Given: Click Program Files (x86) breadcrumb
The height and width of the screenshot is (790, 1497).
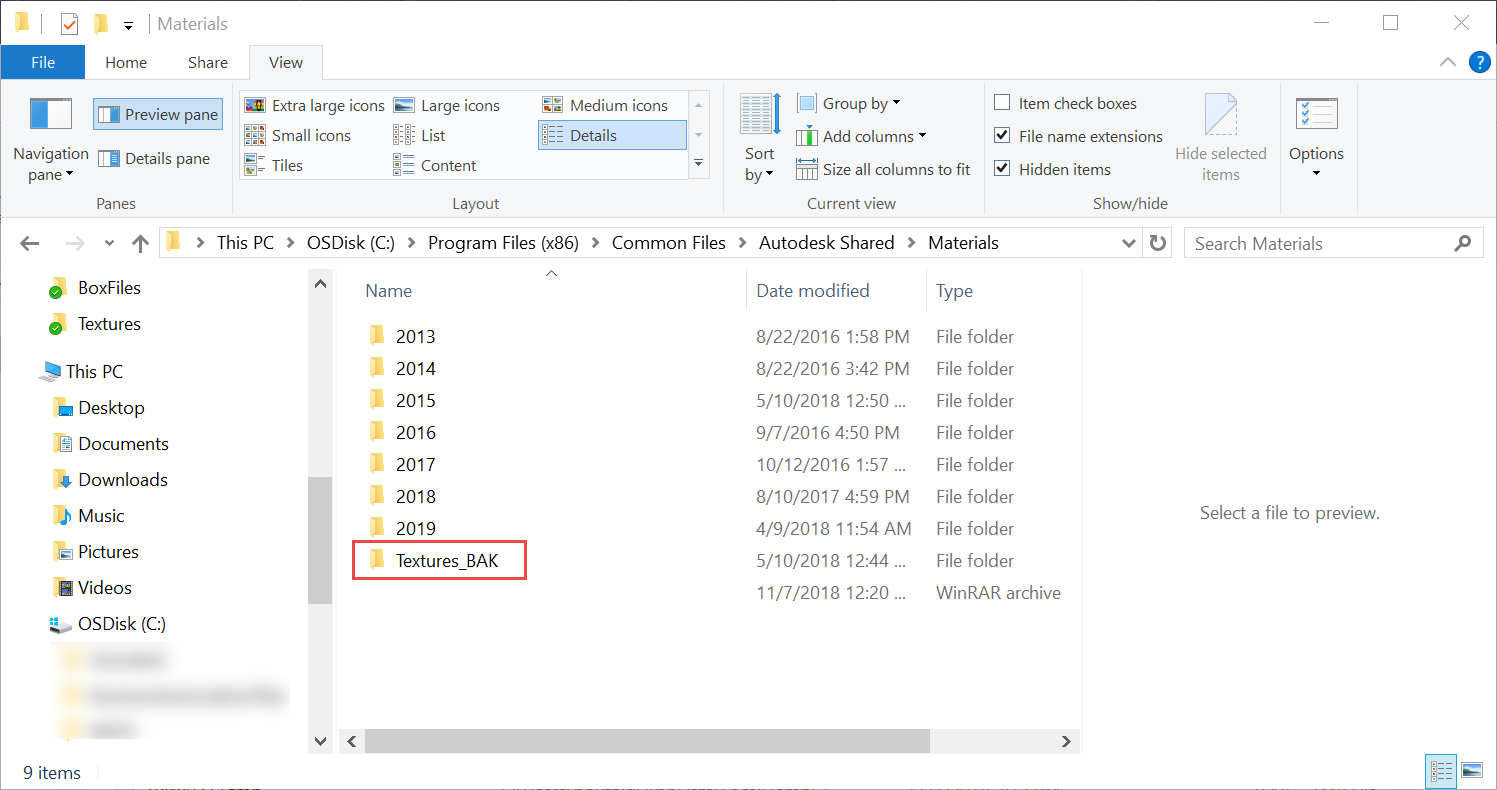Looking at the screenshot, I should pyautogui.click(x=503, y=243).
